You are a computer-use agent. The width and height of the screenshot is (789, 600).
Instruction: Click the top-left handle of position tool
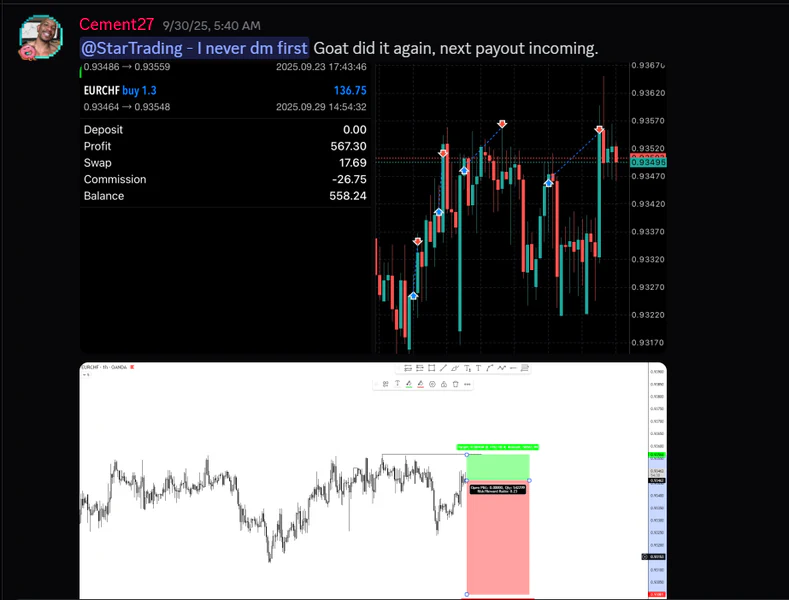(467, 455)
